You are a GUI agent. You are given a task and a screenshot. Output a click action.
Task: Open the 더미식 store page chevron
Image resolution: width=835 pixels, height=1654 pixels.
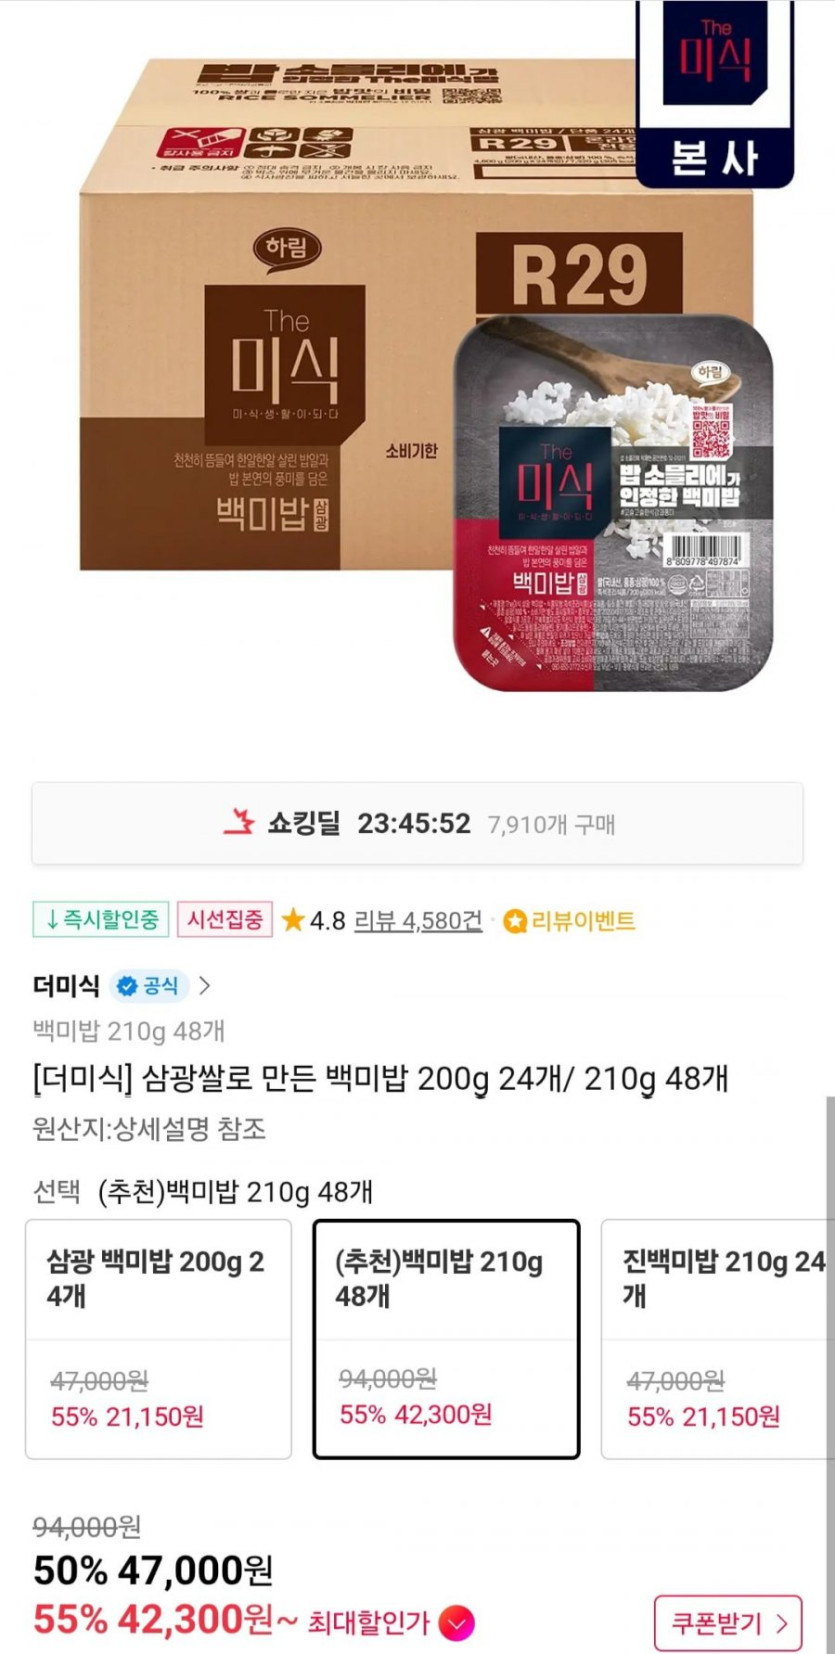click(204, 986)
